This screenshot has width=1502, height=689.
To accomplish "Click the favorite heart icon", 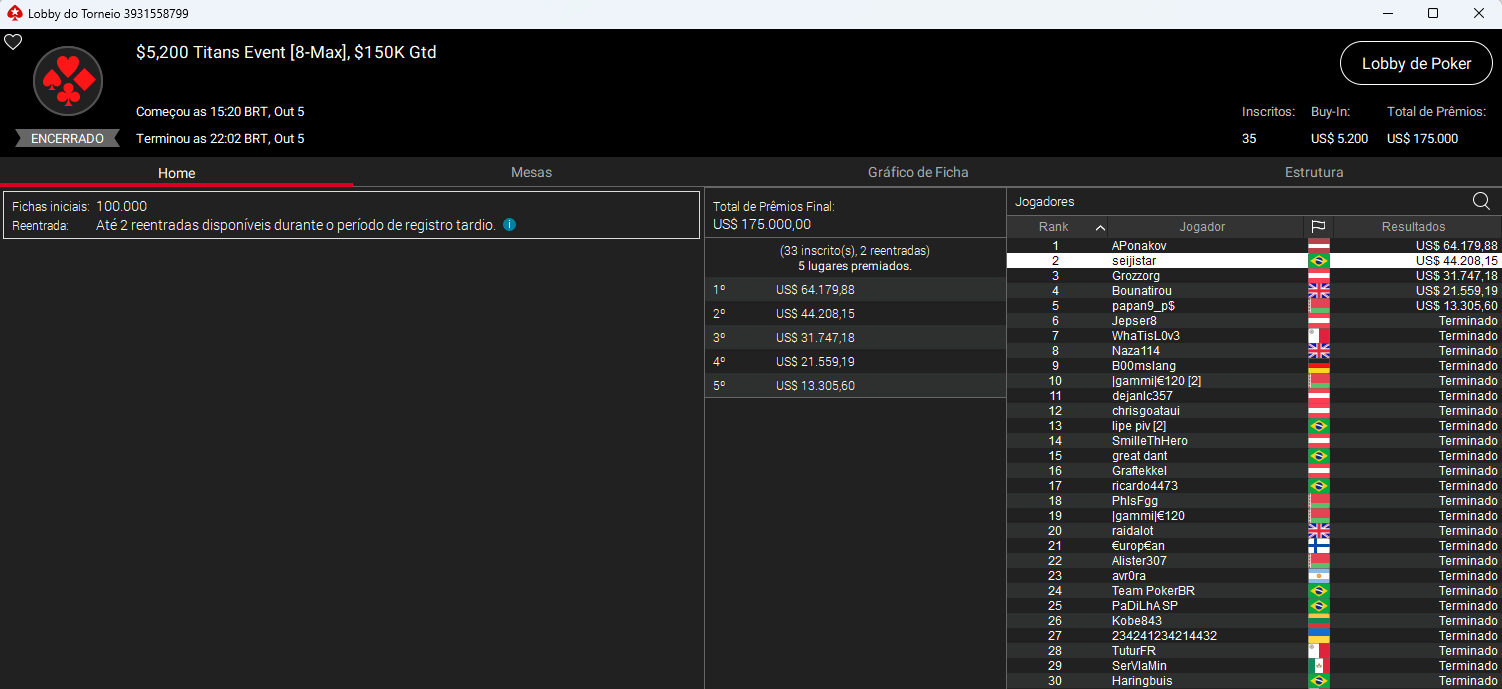I will [13, 42].
